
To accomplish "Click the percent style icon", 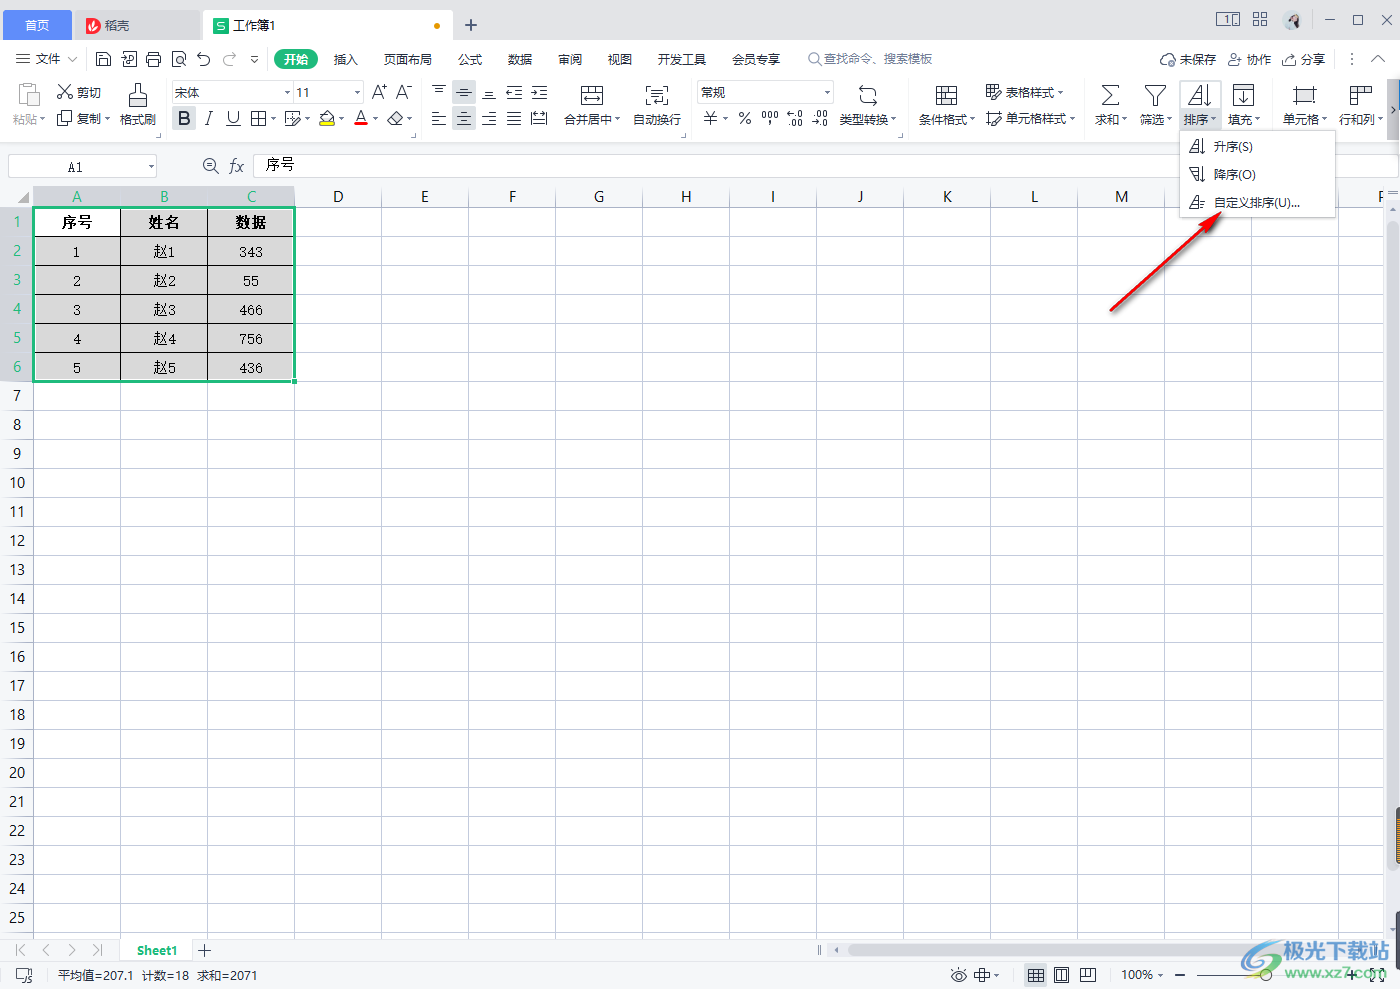I will click(745, 119).
